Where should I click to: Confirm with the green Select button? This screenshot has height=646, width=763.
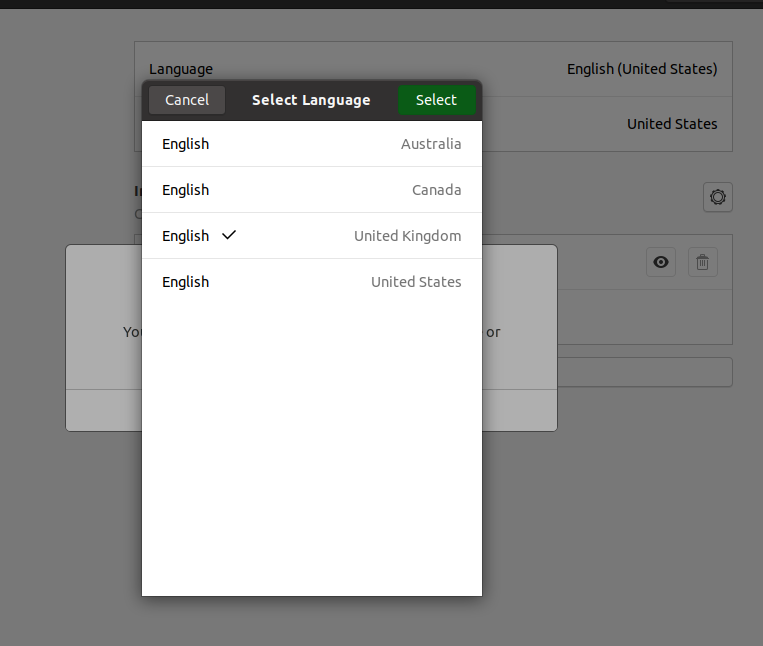[x=436, y=100]
